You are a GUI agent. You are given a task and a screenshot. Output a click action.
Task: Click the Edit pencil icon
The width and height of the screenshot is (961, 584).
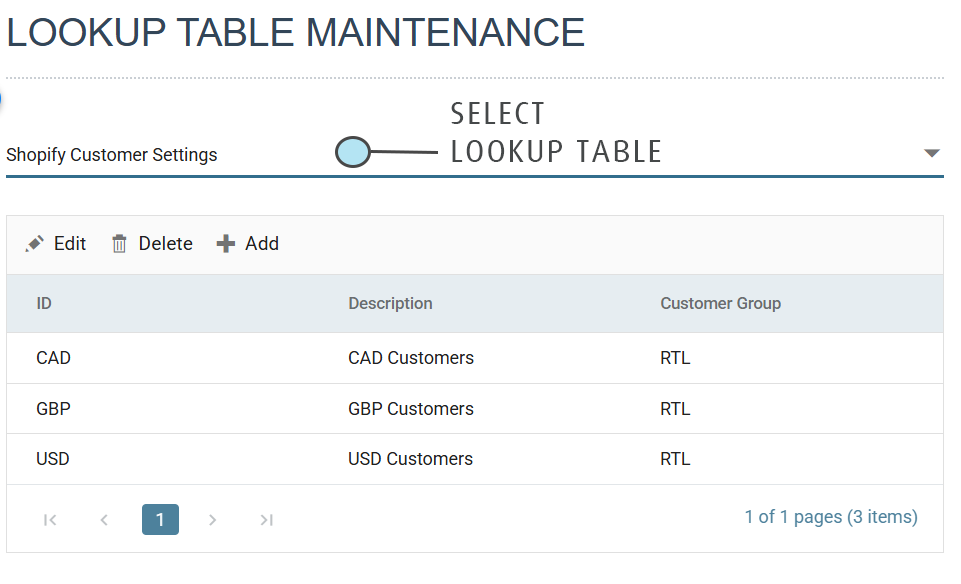(35, 244)
